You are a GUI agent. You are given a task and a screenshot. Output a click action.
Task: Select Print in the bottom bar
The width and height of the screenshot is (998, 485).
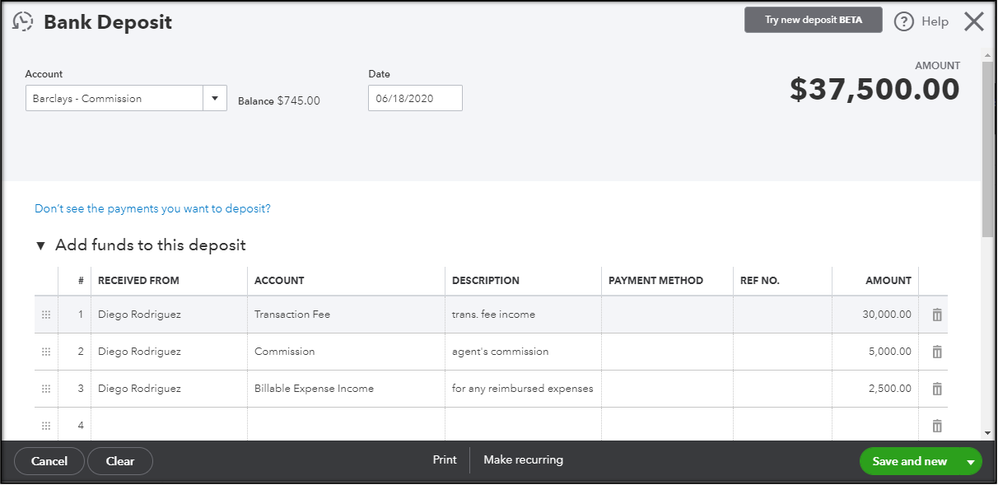tap(444, 460)
